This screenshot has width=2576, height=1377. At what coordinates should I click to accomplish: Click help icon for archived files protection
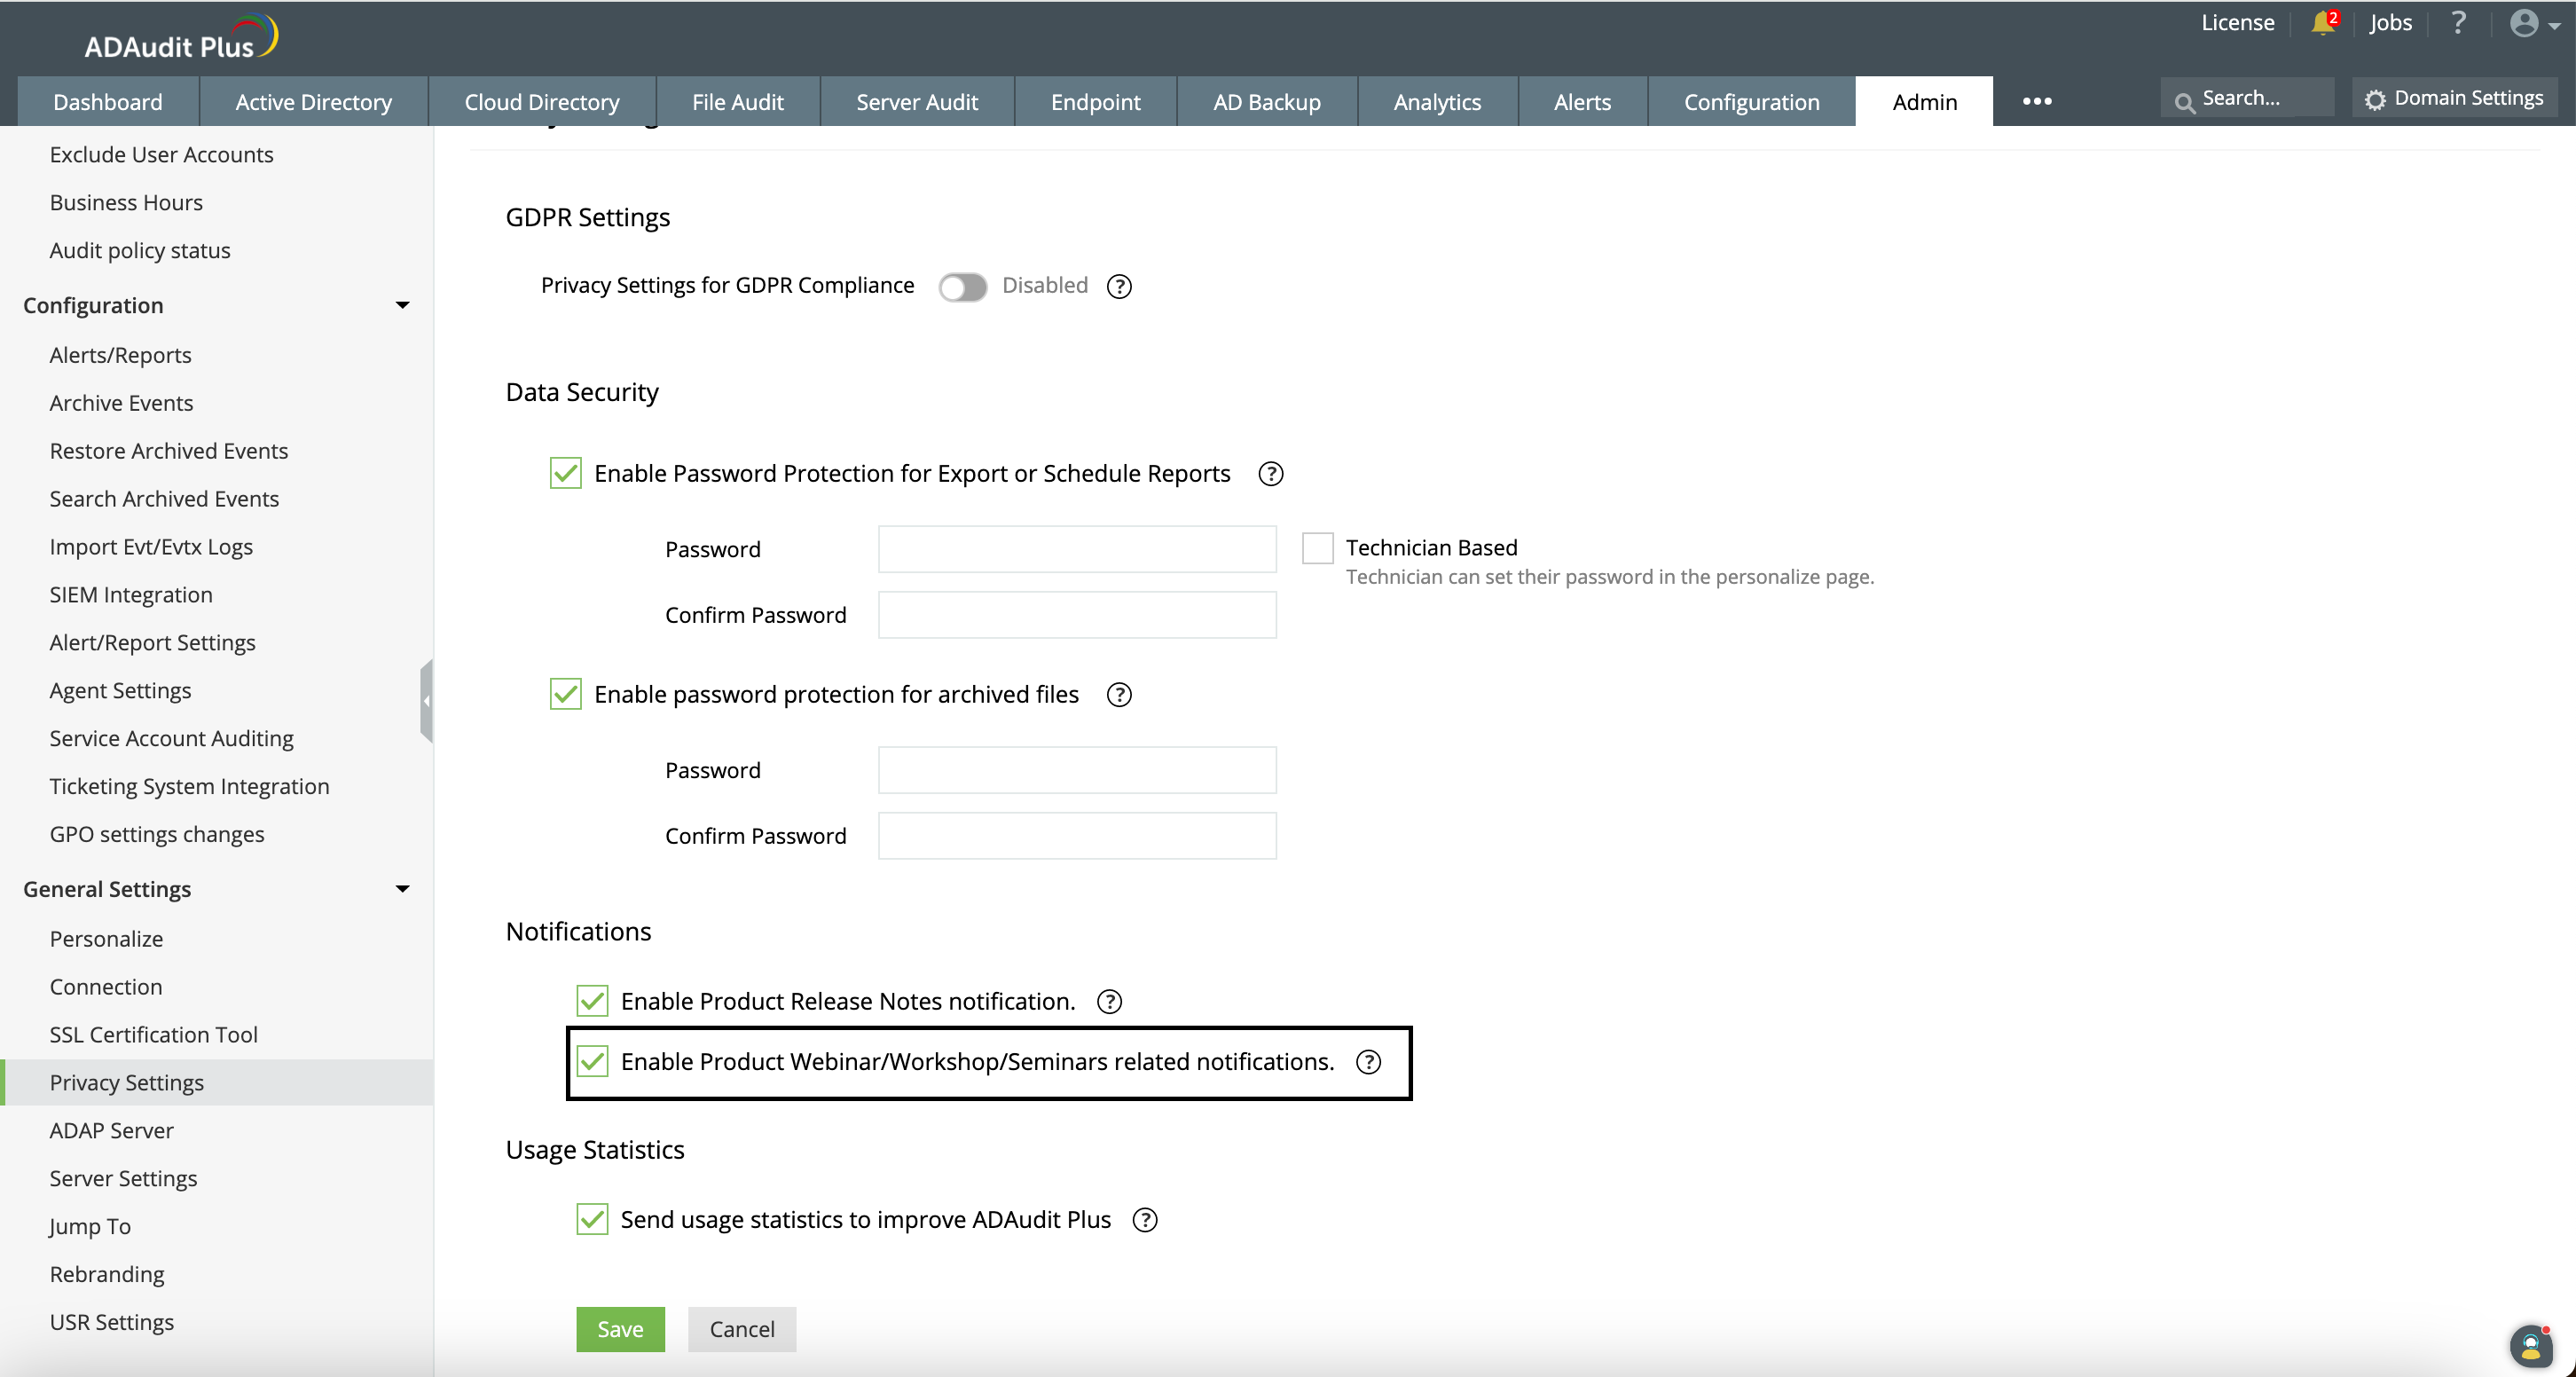1119,695
